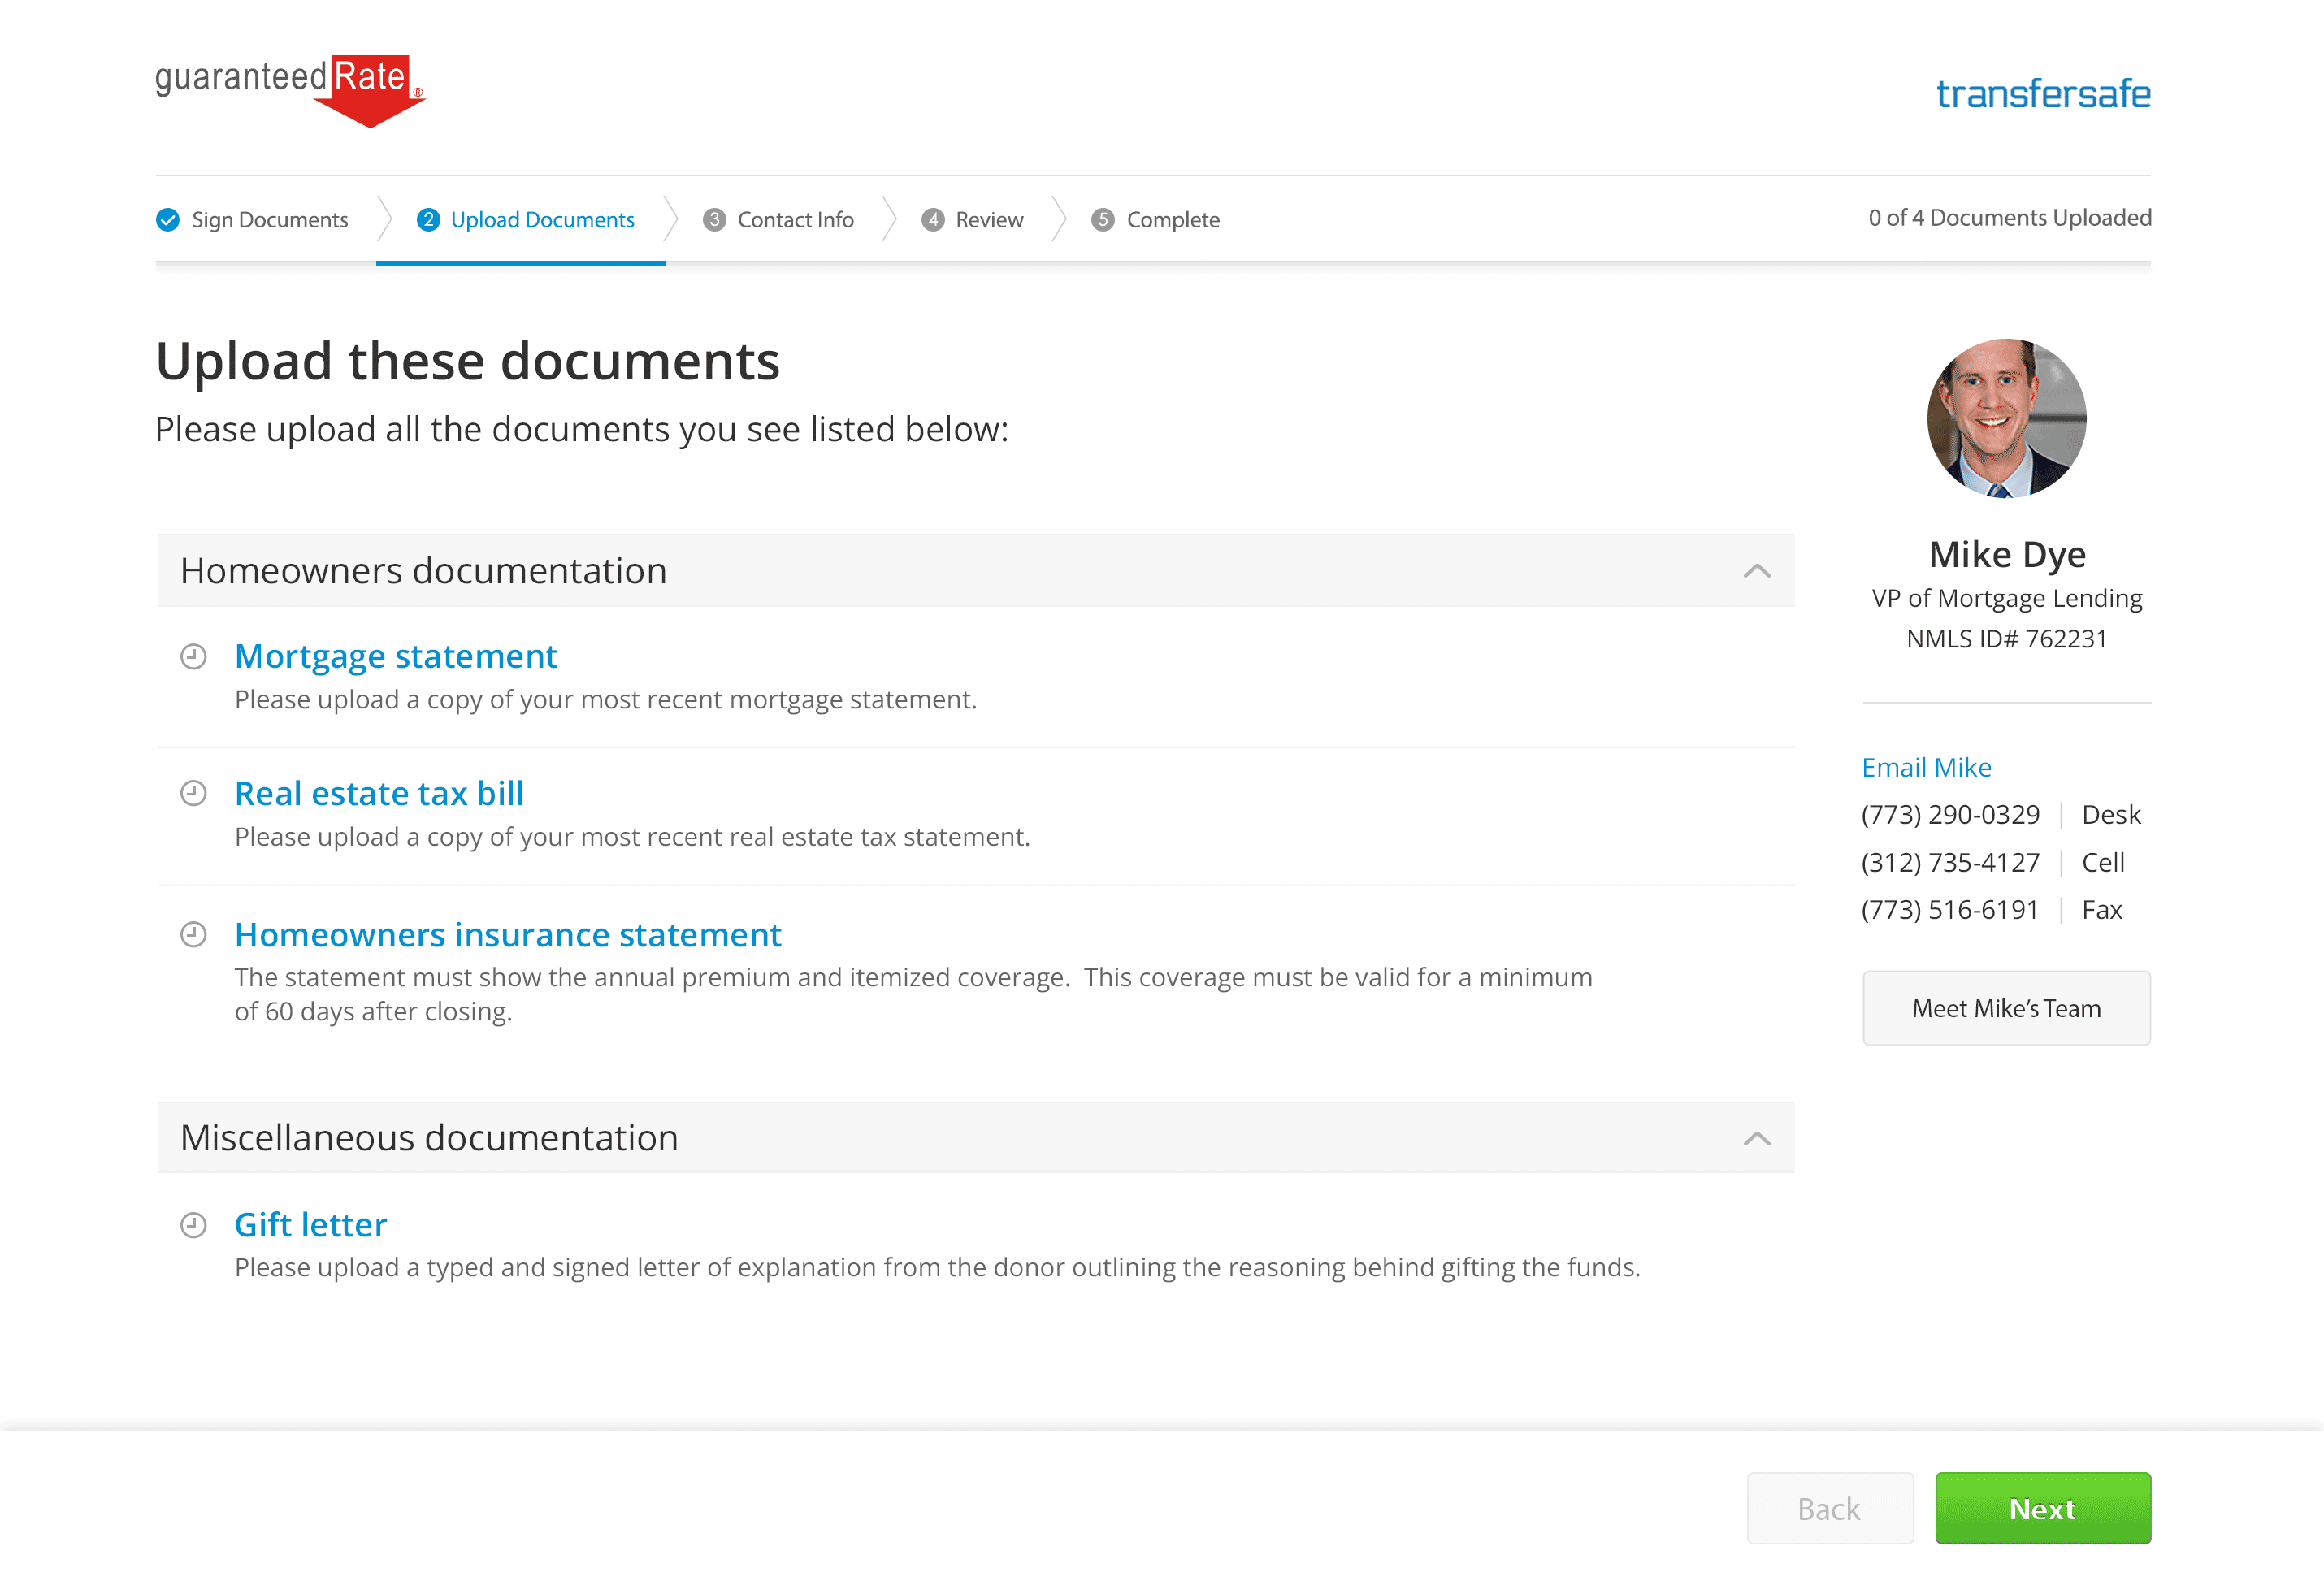Click the step 2 number badge

click(x=428, y=220)
